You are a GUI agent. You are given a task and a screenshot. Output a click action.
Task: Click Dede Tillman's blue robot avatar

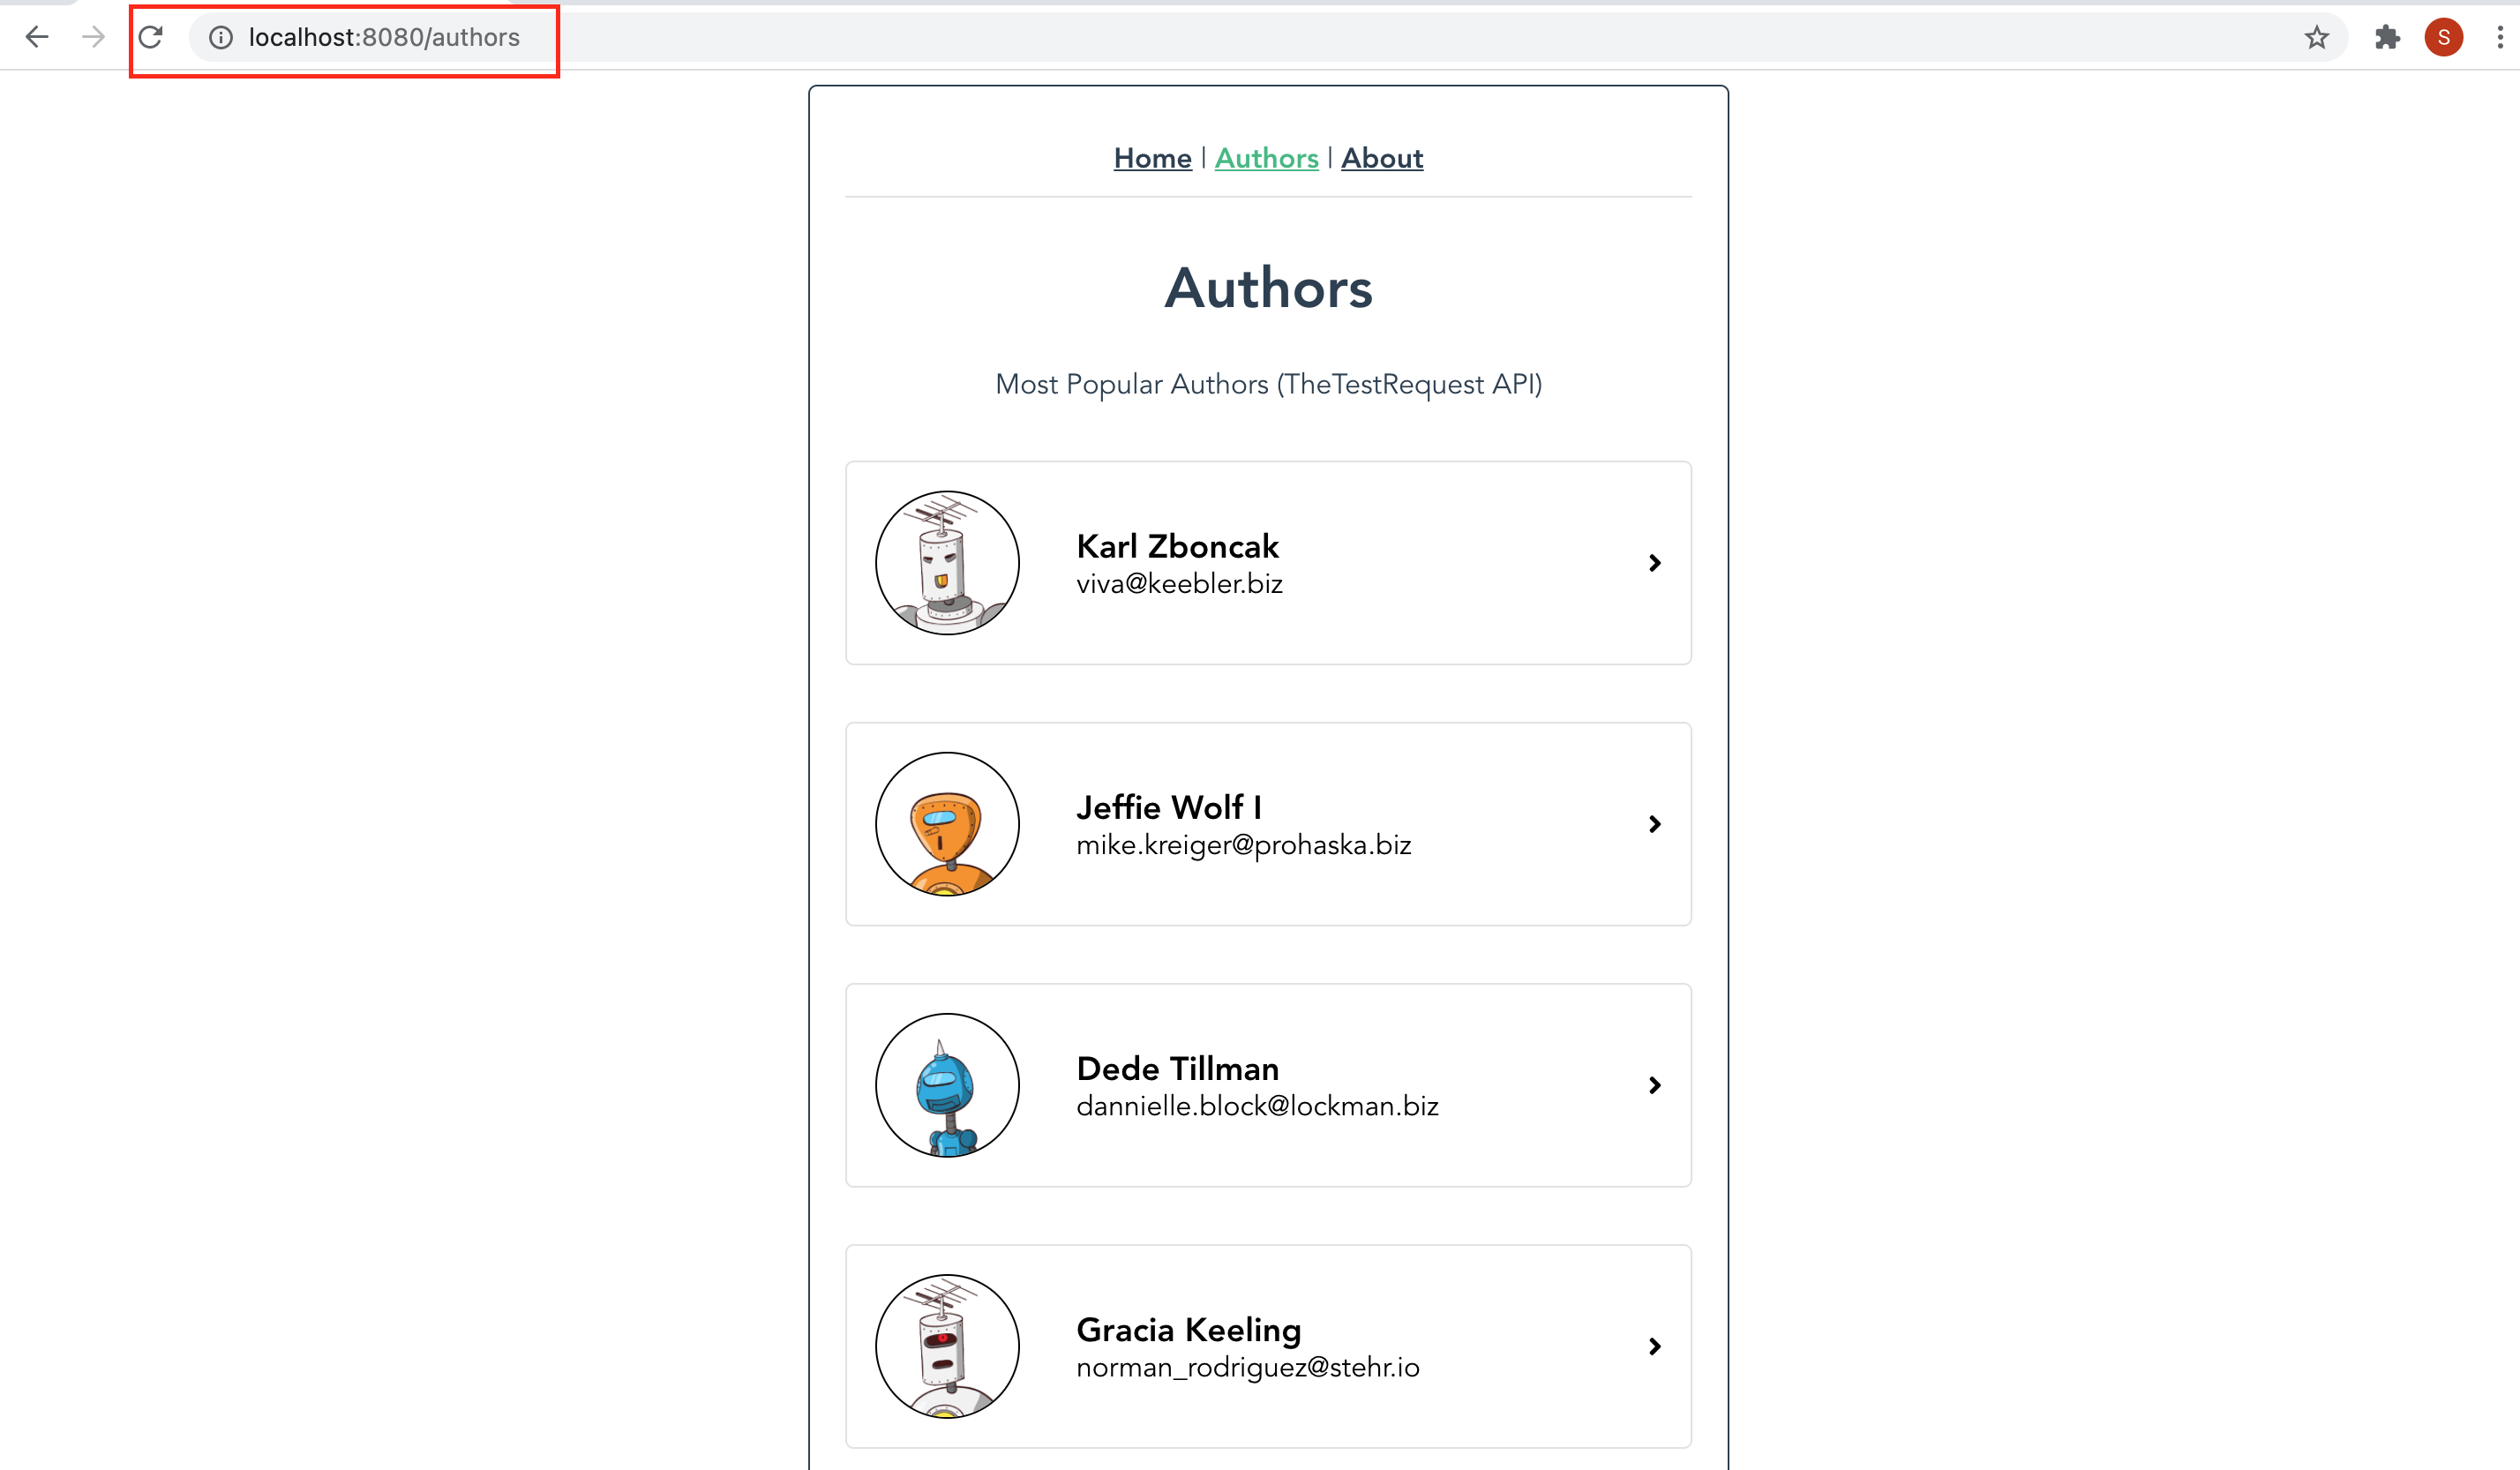pos(947,1085)
